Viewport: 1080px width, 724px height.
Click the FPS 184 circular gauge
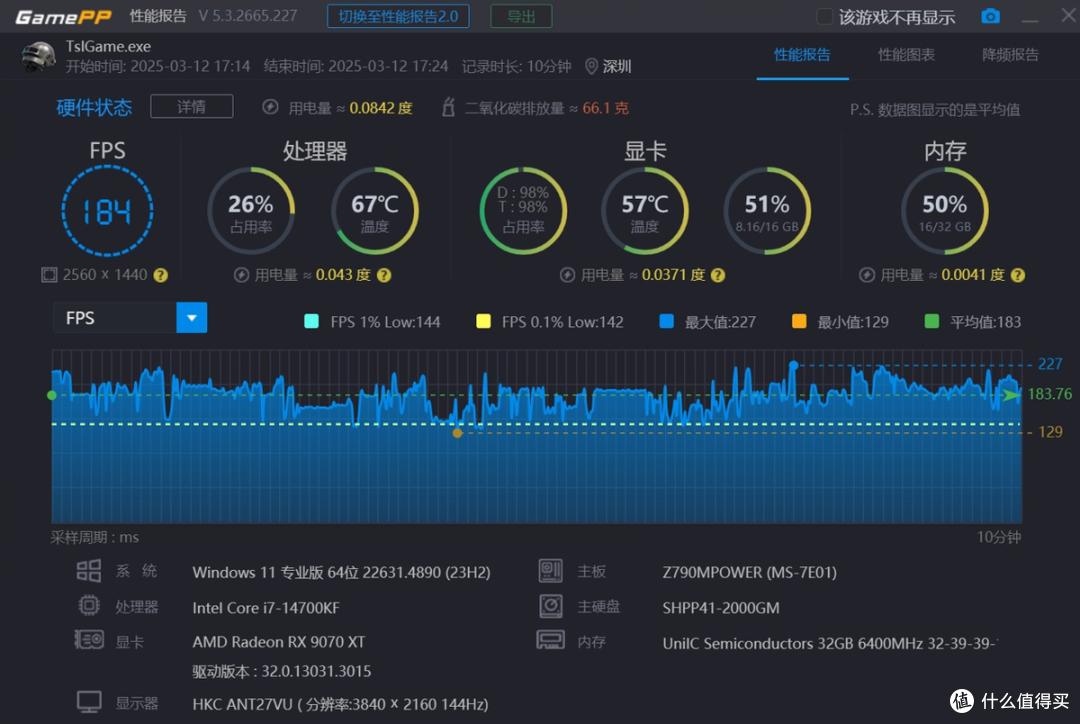pos(107,211)
